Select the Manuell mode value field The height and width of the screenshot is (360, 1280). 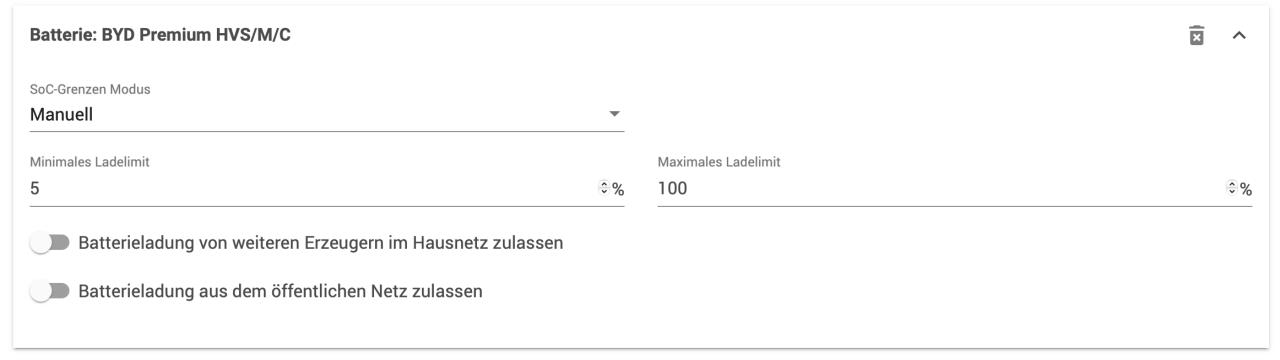(x=327, y=114)
